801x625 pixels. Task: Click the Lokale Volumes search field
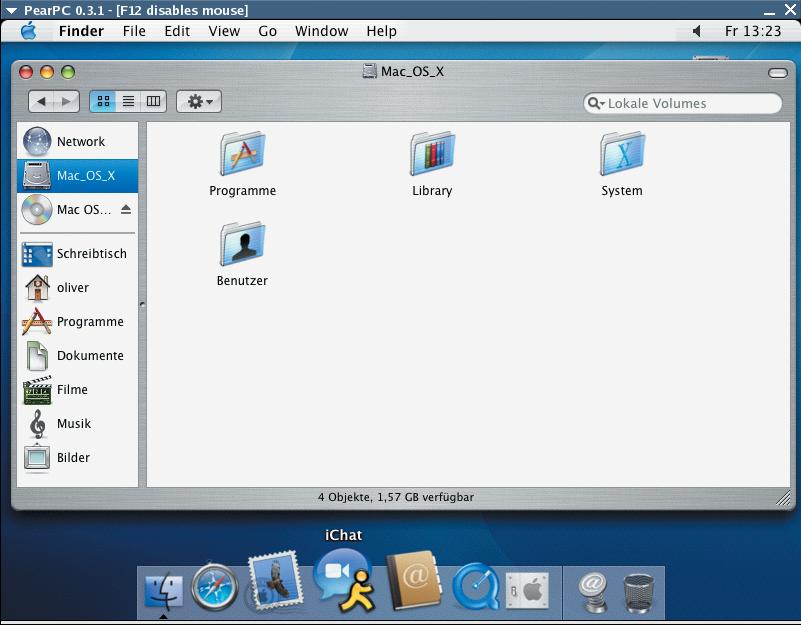click(x=682, y=103)
